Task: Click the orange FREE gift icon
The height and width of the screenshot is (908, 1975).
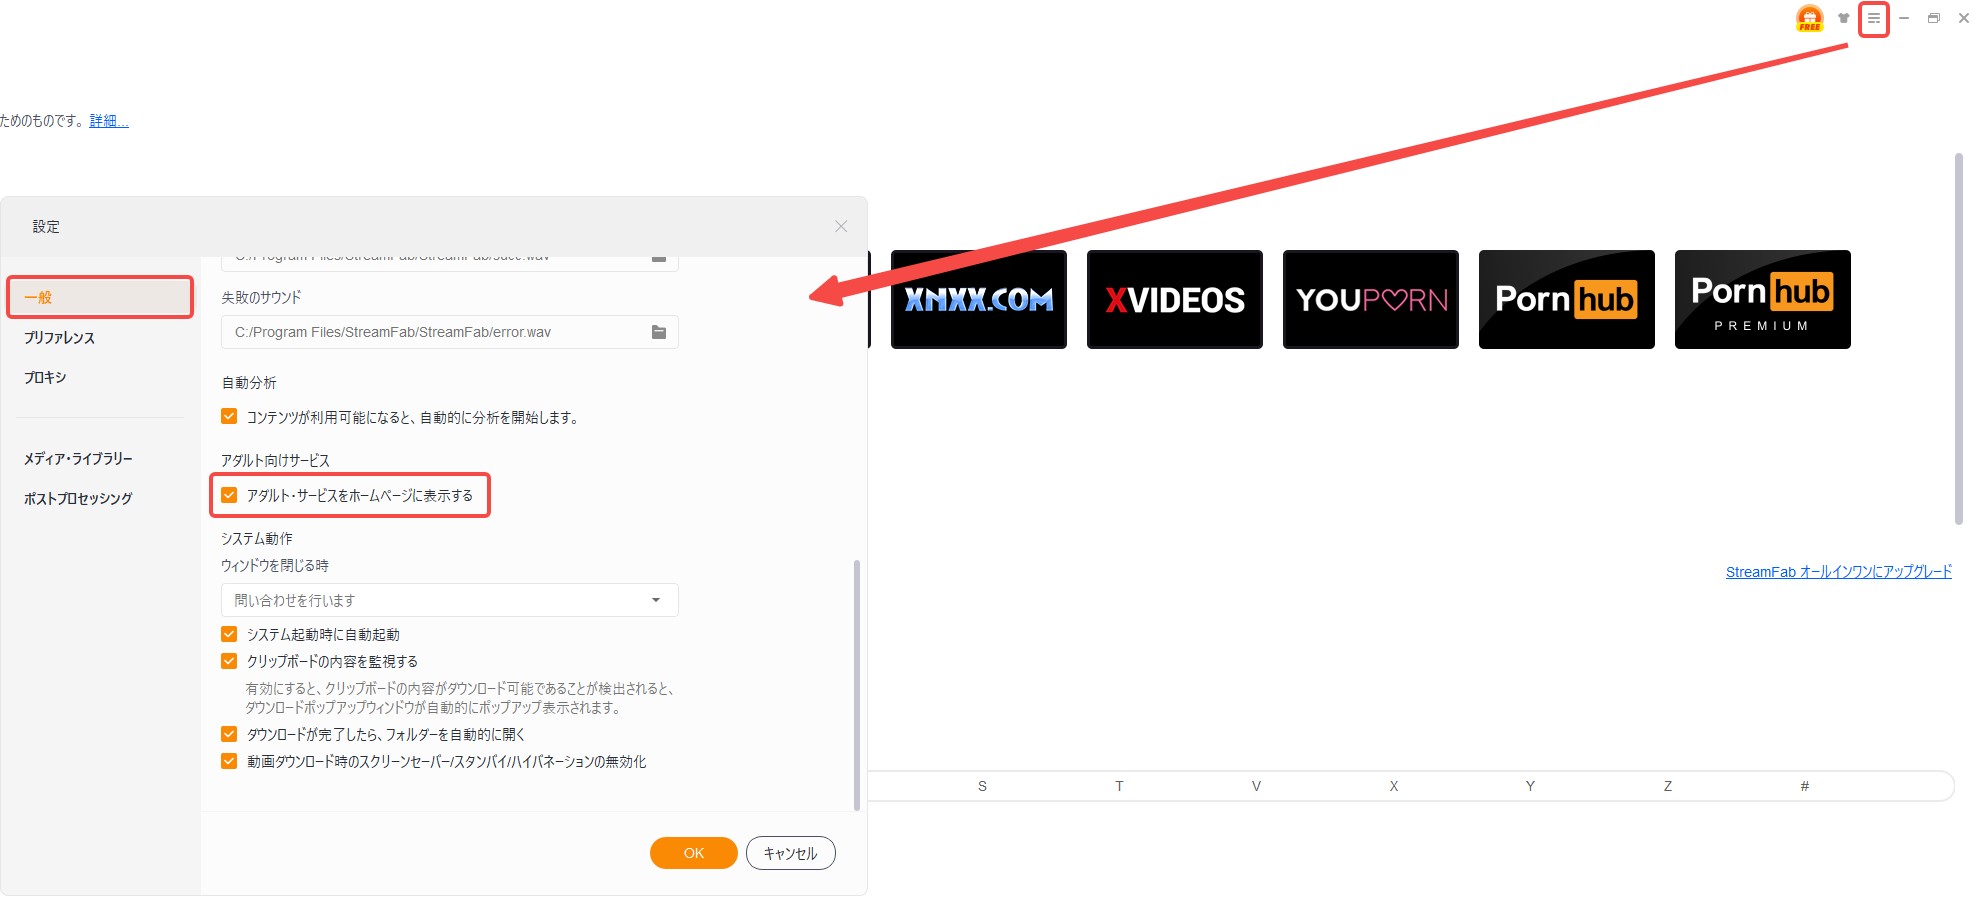Action: click(x=1809, y=18)
